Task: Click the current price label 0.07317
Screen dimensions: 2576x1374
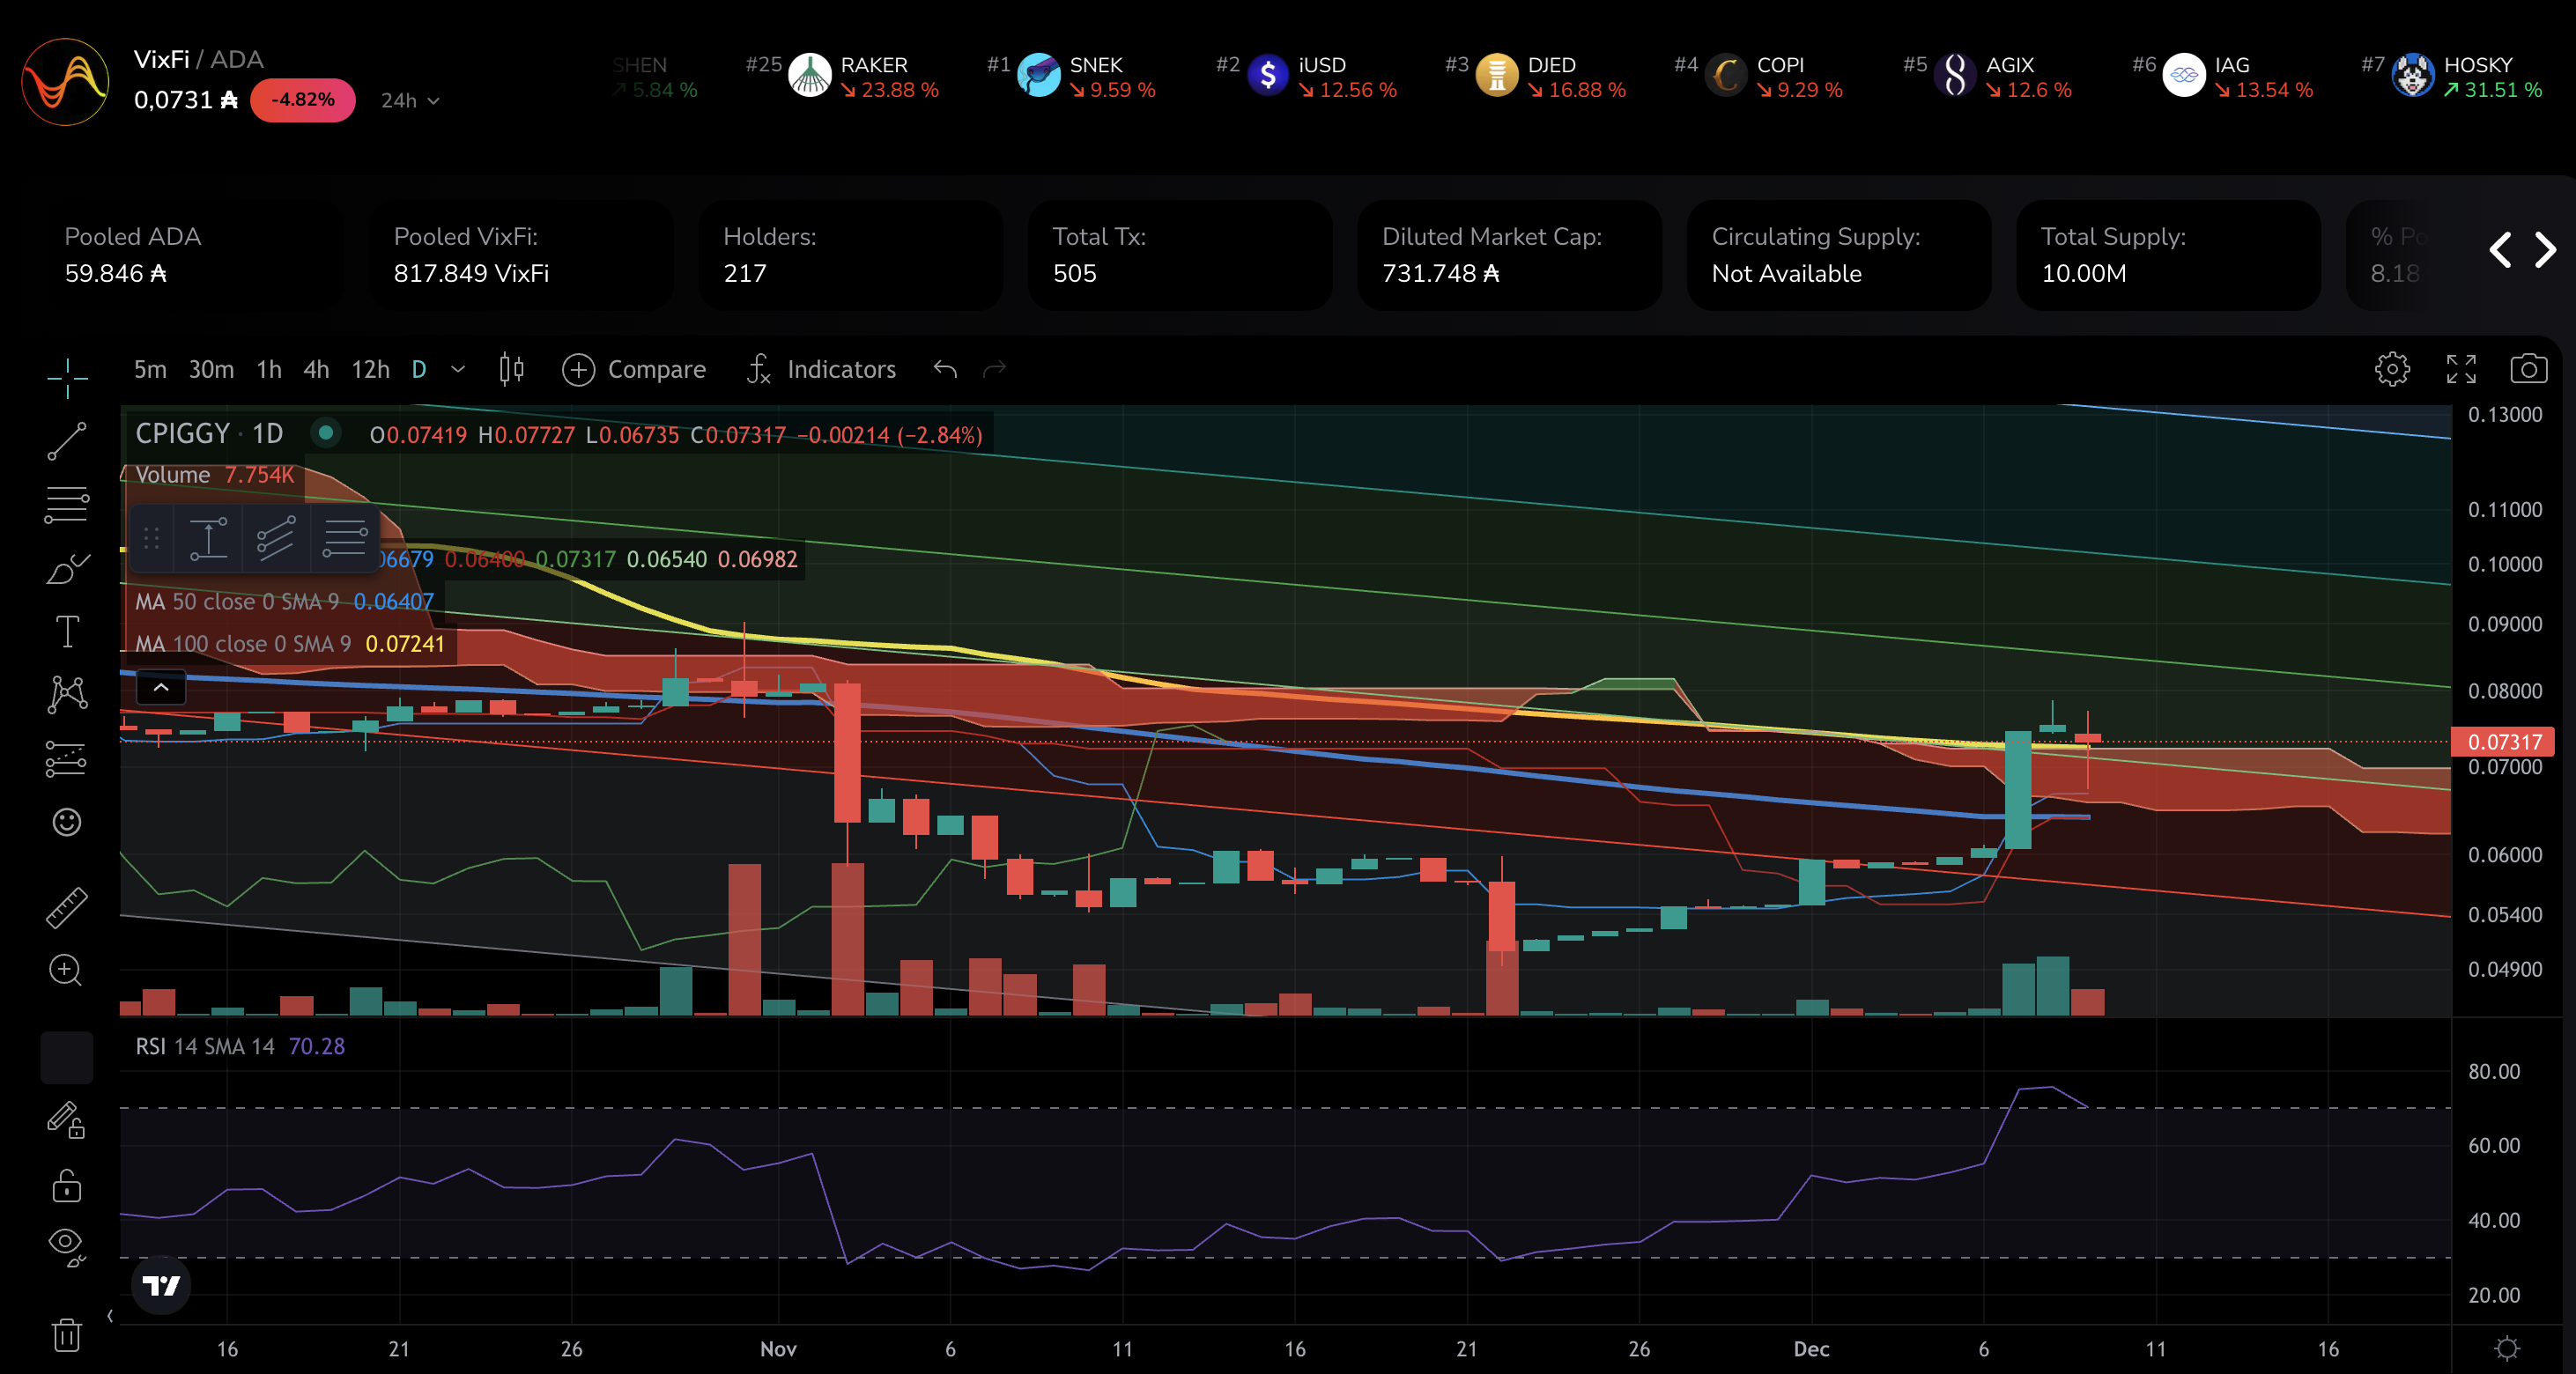Action: tap(2504, 742)
